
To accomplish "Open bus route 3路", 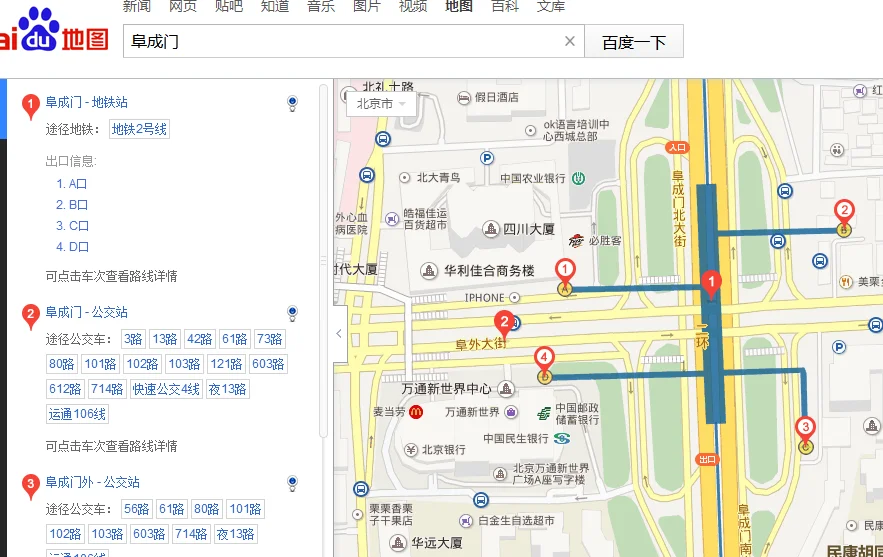I will coord(133,339).
